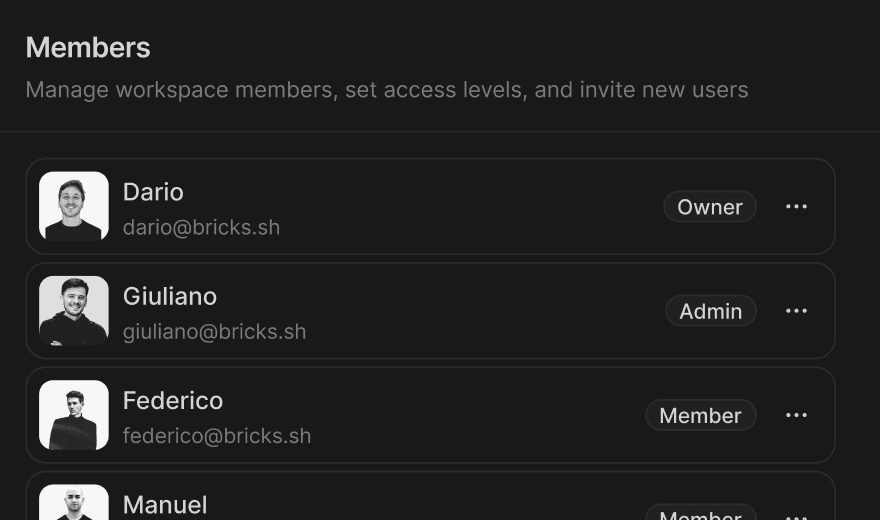
Task: Click Federico's avatar image
Action: pyautogui.click(x=74, y=415)
